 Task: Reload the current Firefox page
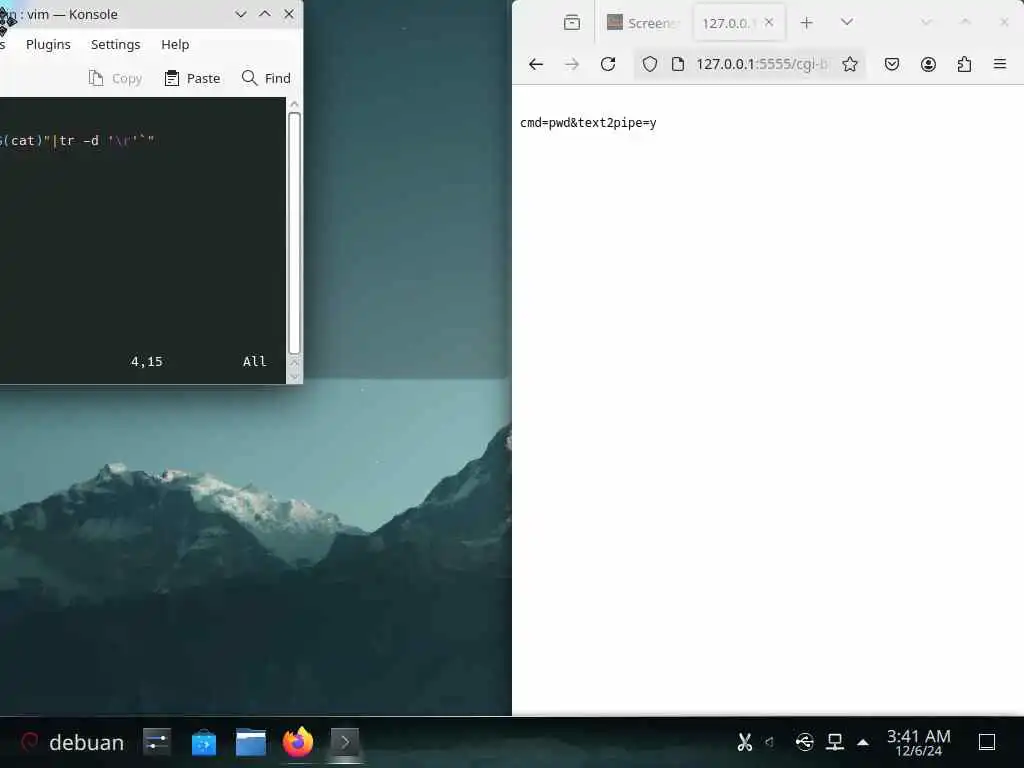608,64
